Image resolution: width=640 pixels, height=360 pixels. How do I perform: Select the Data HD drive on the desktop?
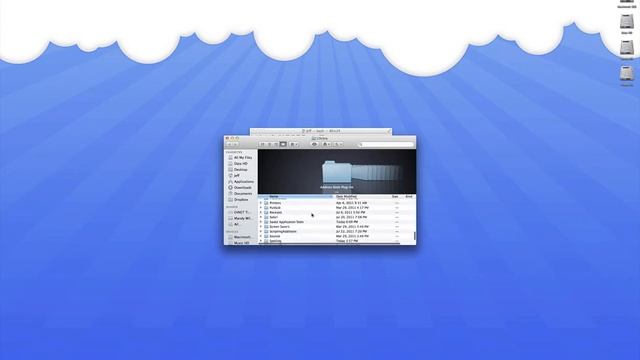(627, 24)
